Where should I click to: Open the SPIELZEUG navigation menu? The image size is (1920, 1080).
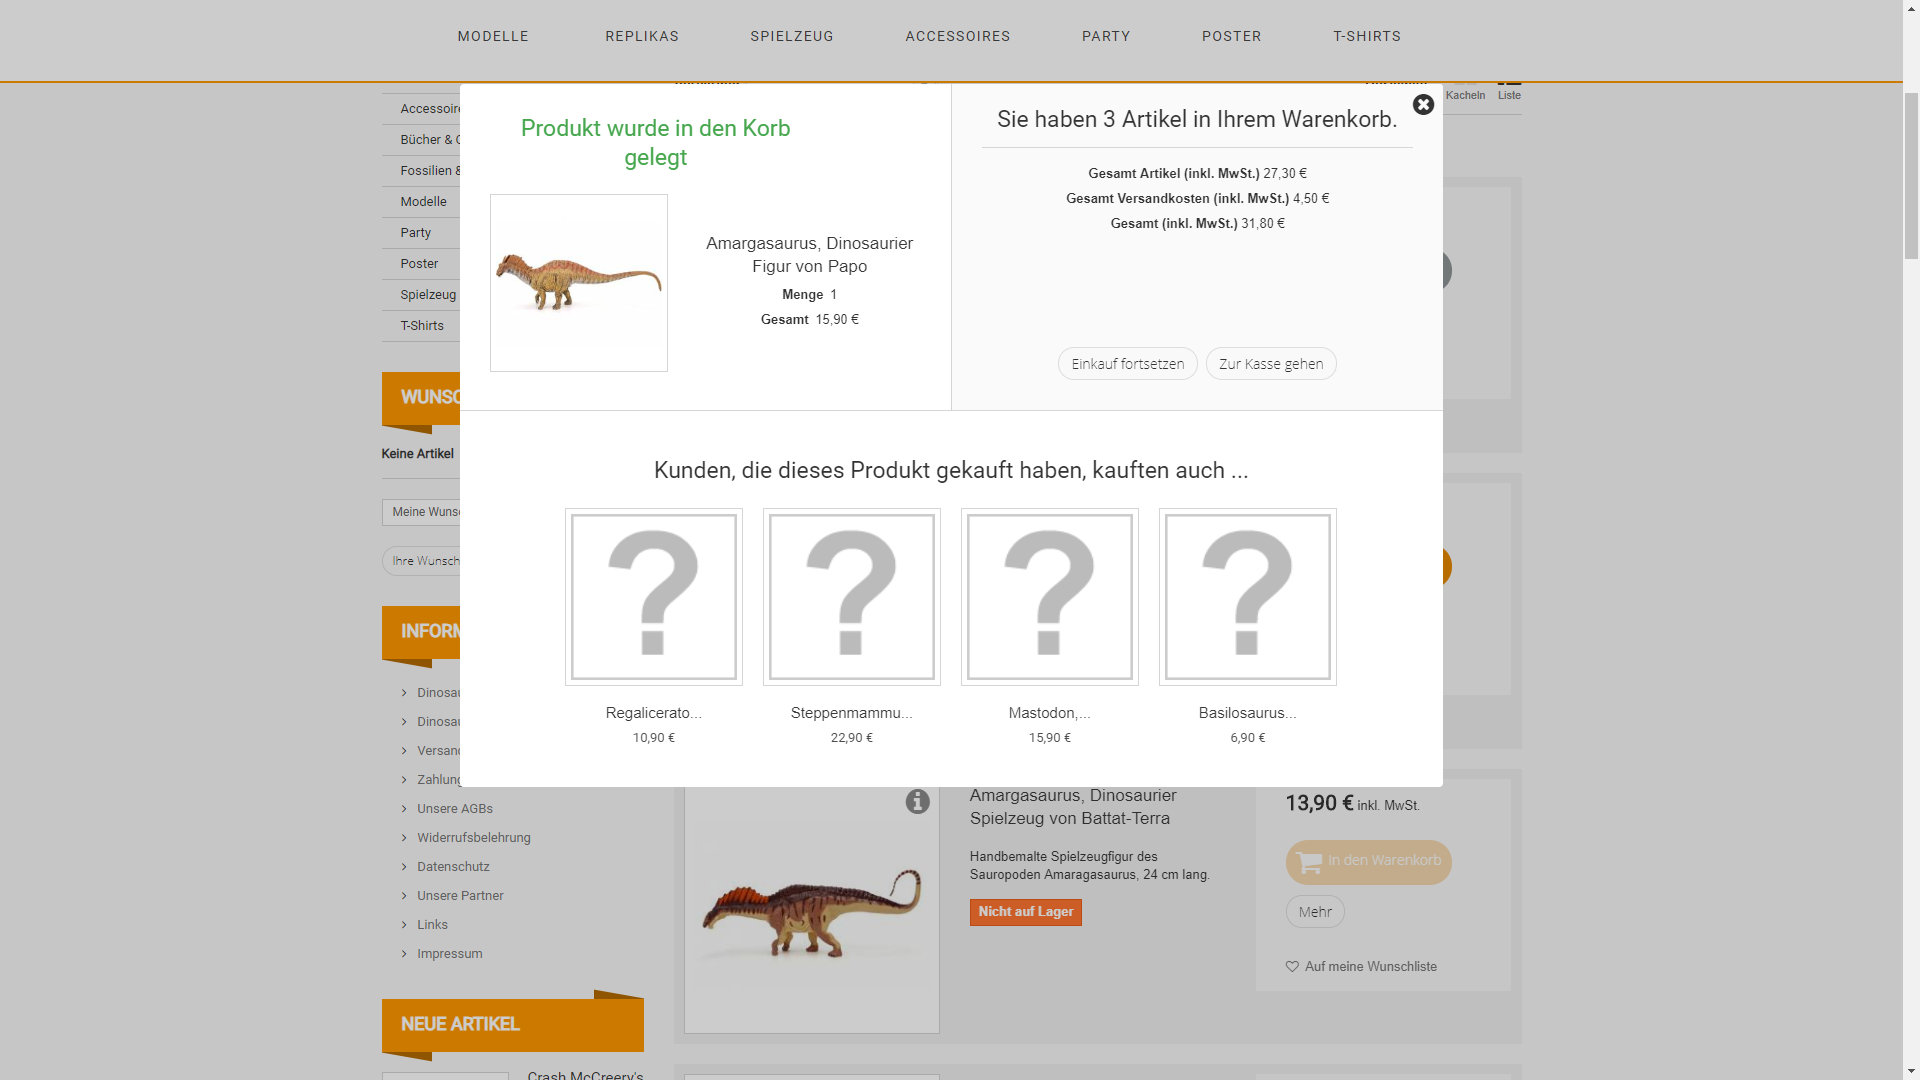(x=791, y=36)
